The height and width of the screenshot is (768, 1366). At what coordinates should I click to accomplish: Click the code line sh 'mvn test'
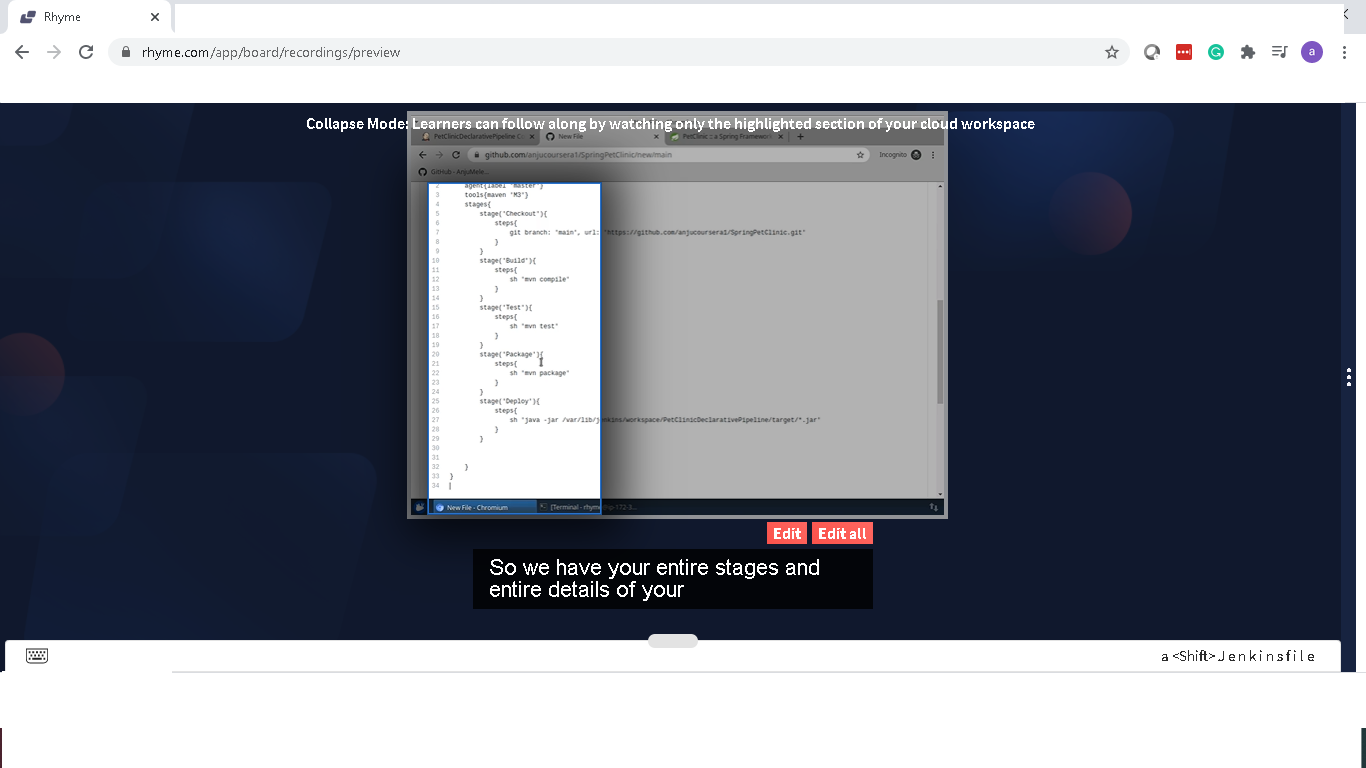pyautogui.click(x=534, y=326)
